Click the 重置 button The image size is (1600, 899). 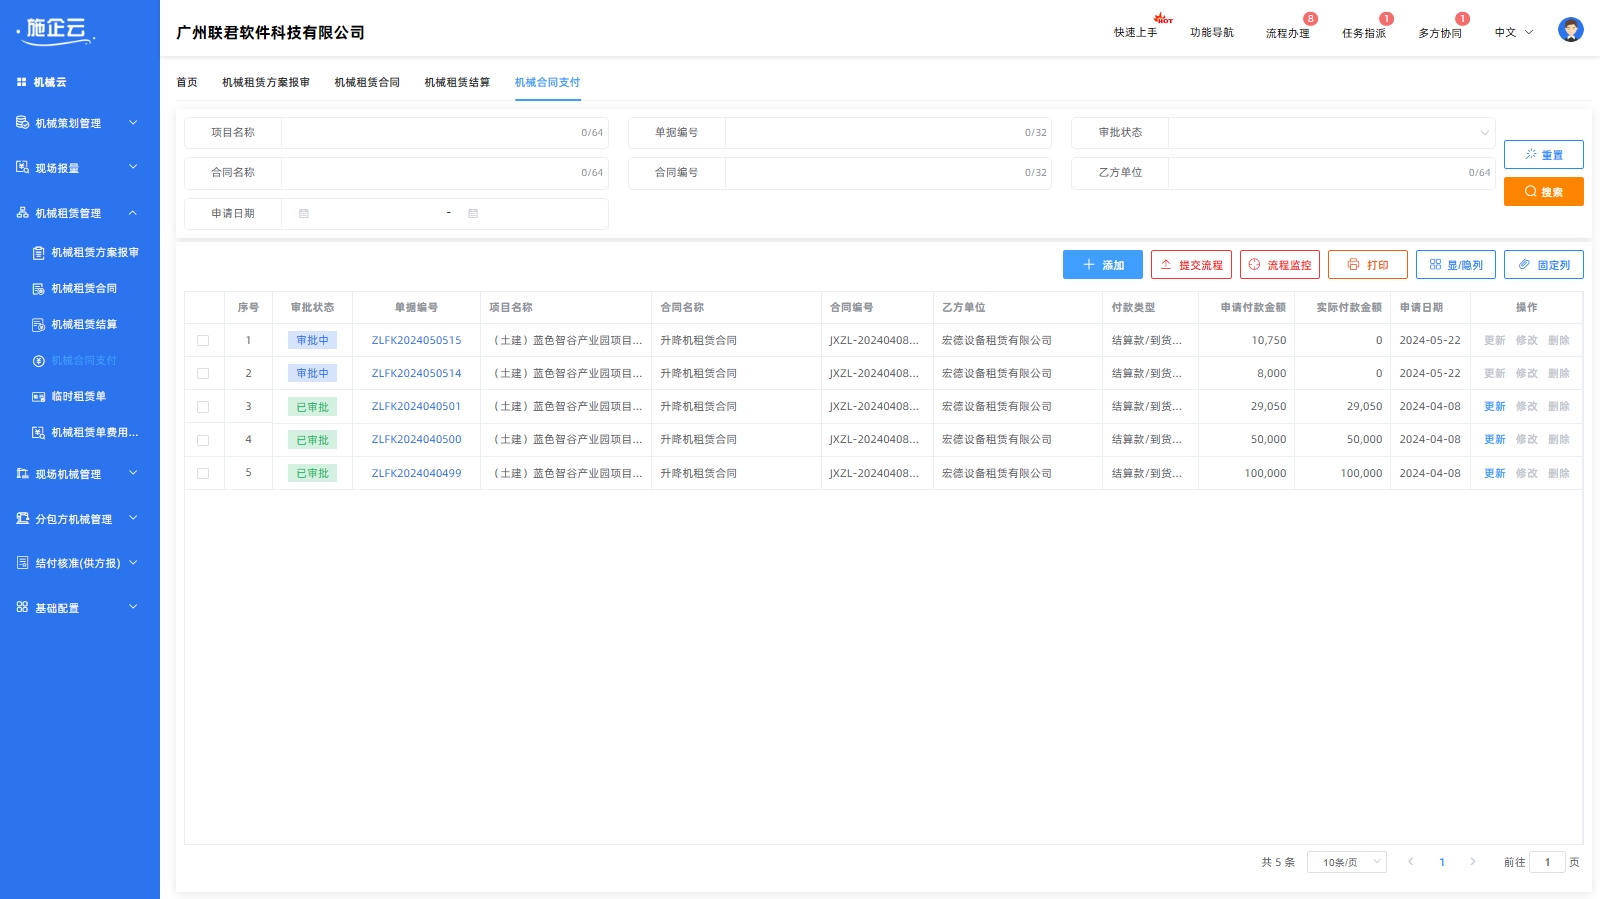point(1544,154)
